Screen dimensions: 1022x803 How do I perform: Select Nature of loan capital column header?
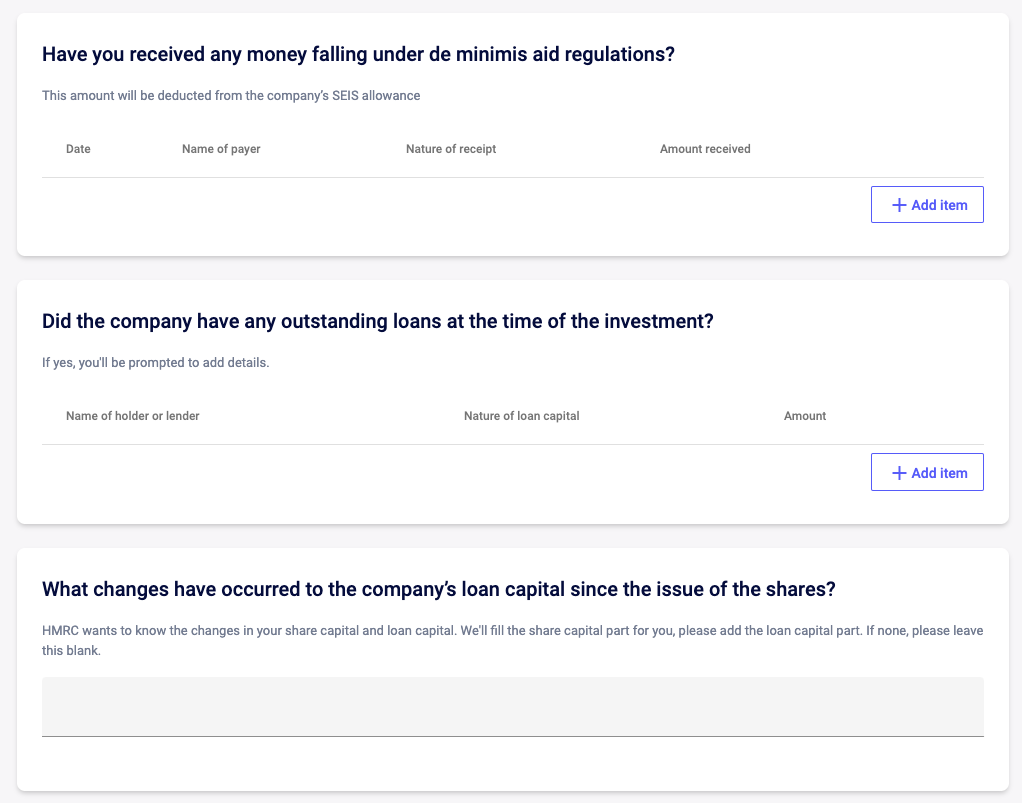521,416
